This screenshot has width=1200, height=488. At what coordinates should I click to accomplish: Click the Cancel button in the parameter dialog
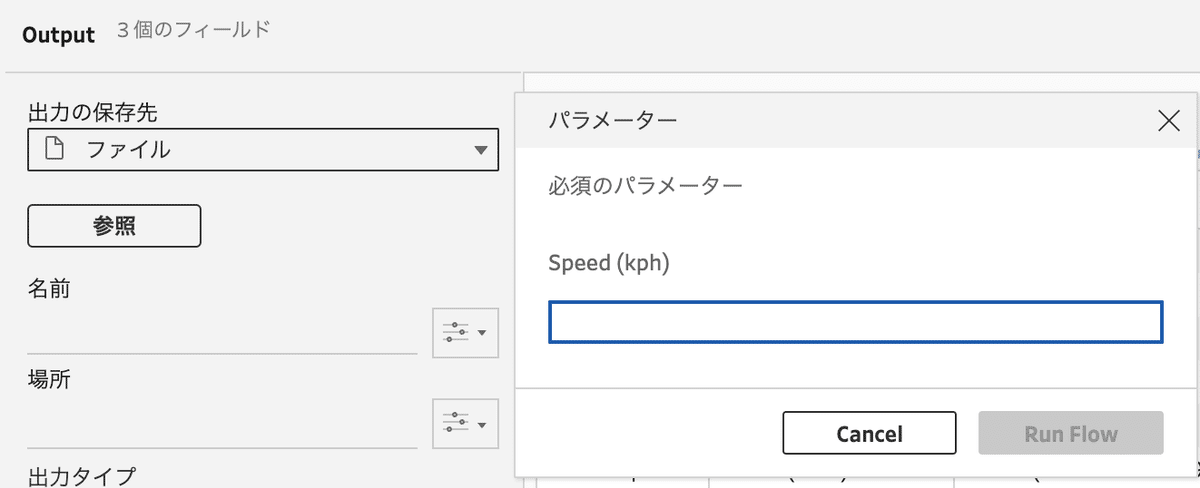click(869, 433)
